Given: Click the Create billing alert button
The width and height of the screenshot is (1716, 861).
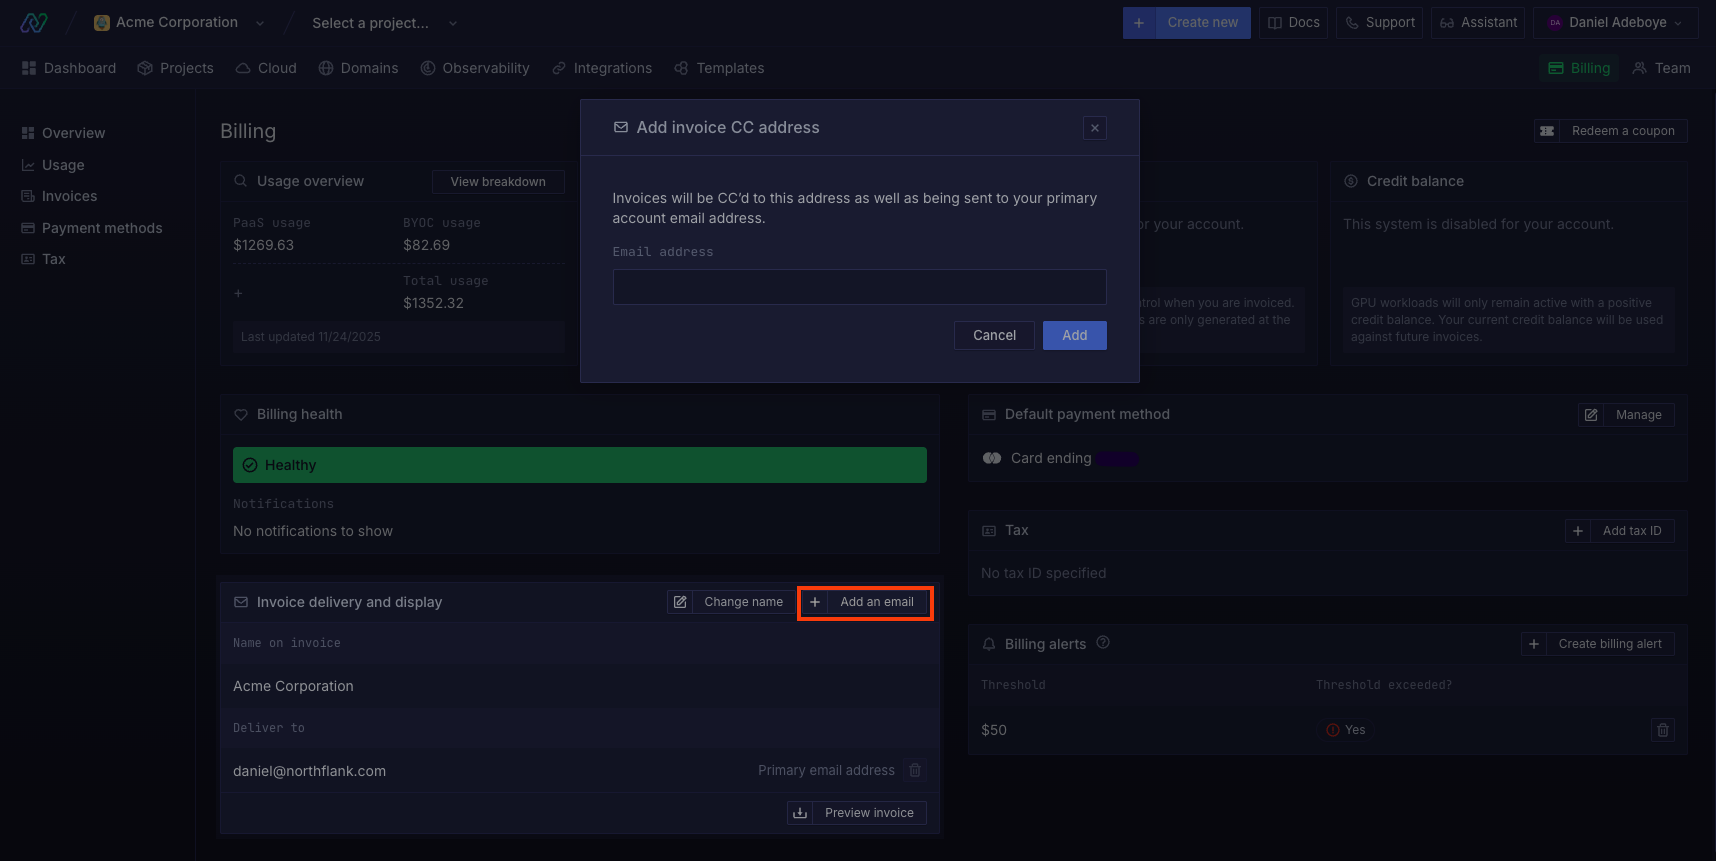Looking at the screenshot, I should [1610, 644].
